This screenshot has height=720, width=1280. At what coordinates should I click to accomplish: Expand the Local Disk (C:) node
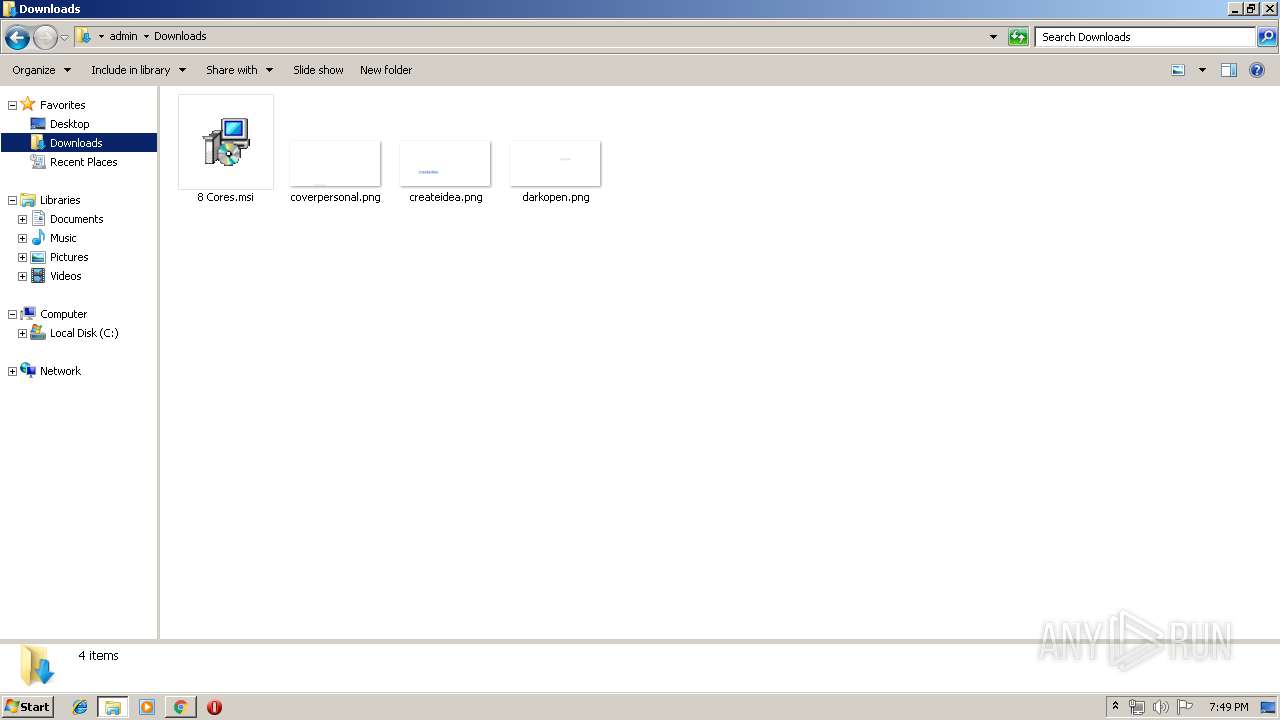click(22, 333)
